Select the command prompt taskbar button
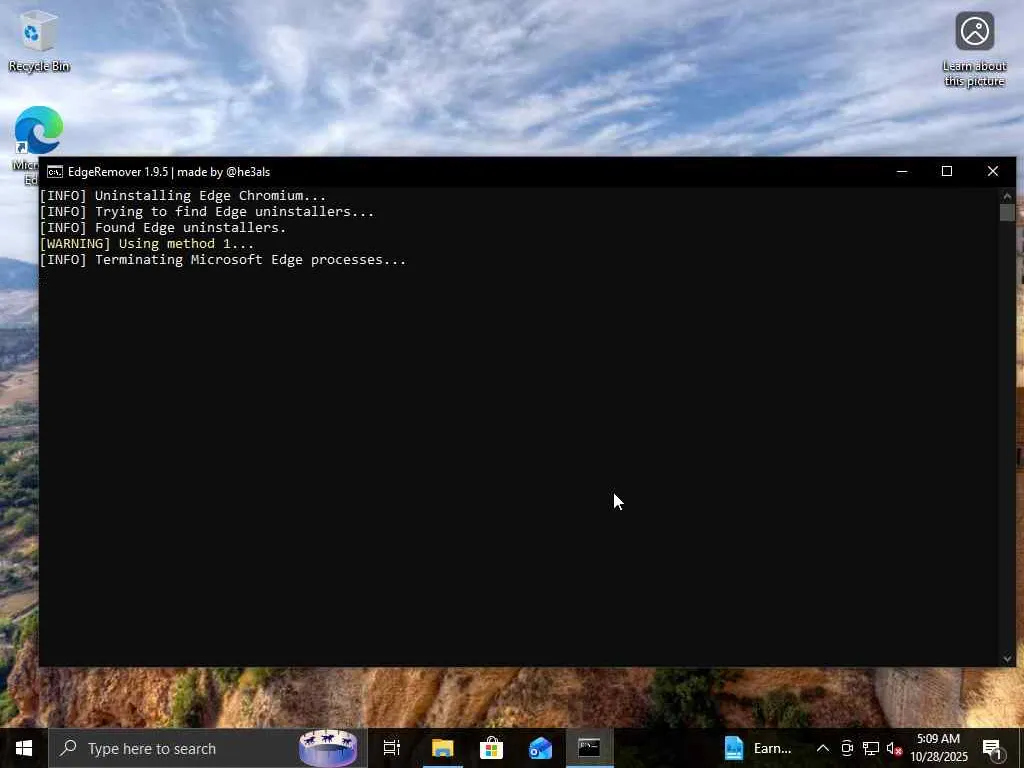 (589, 748)
